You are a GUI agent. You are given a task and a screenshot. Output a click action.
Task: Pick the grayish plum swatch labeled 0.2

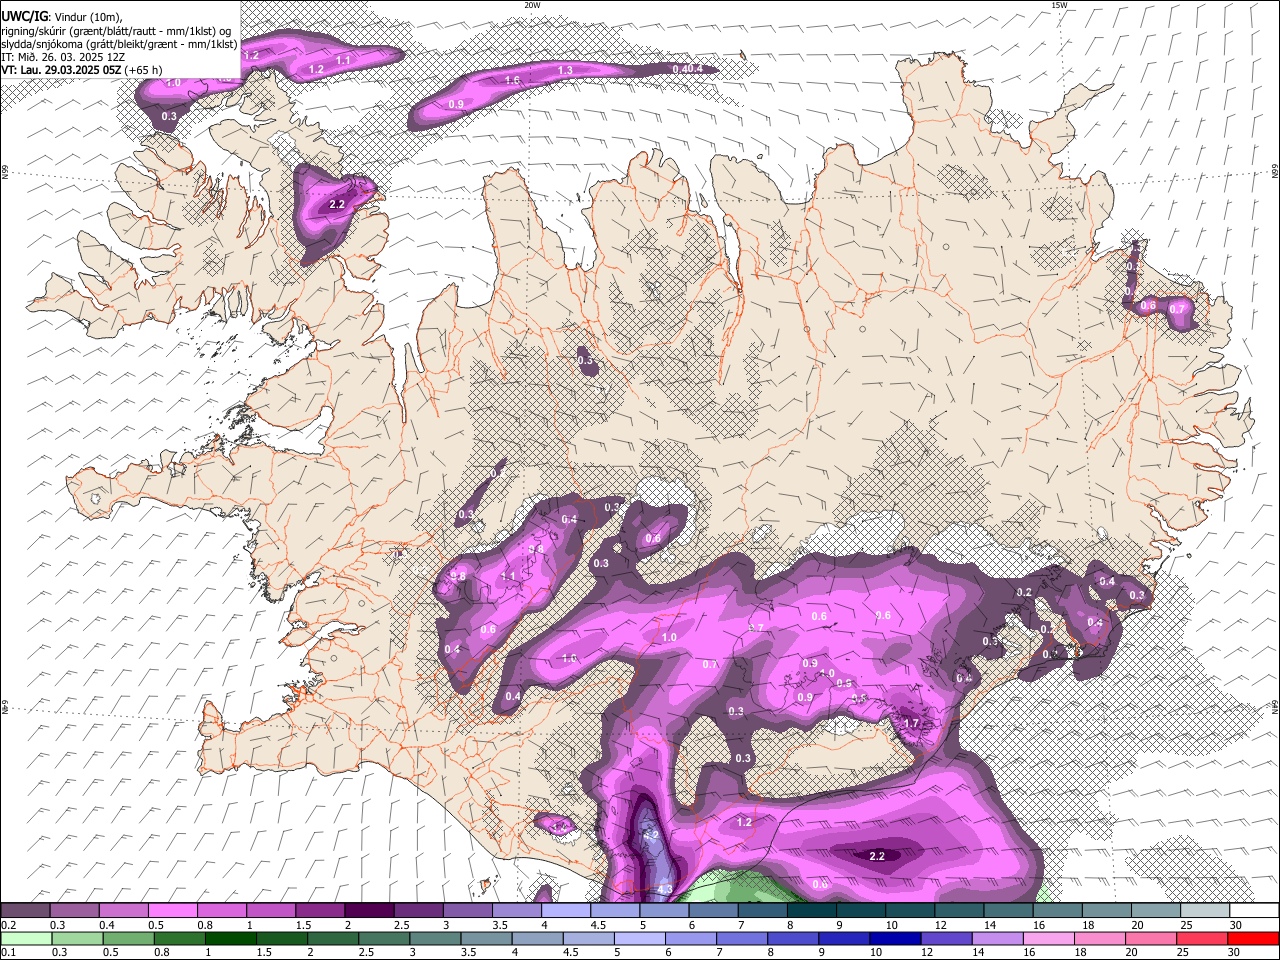pos(26,911)
